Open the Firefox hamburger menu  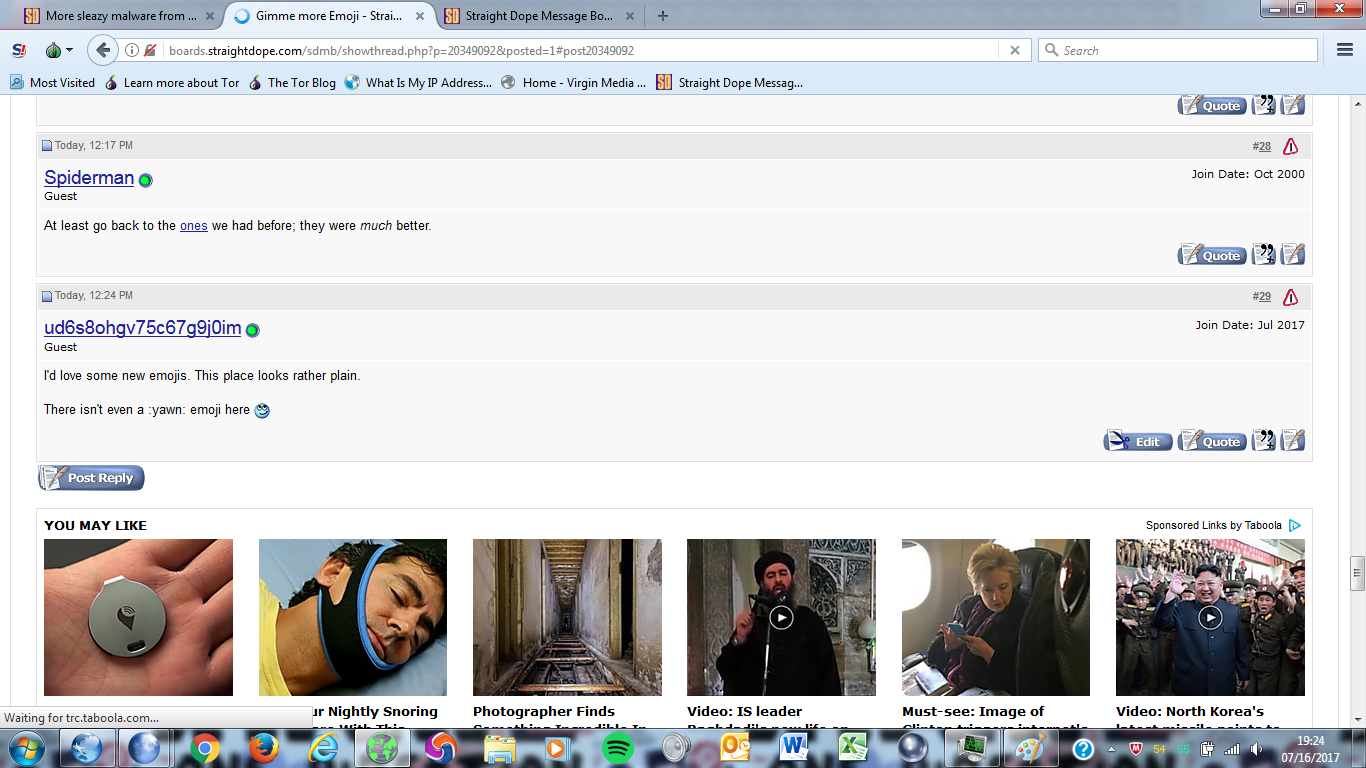pyautogui.click(x=1344, y=50)
